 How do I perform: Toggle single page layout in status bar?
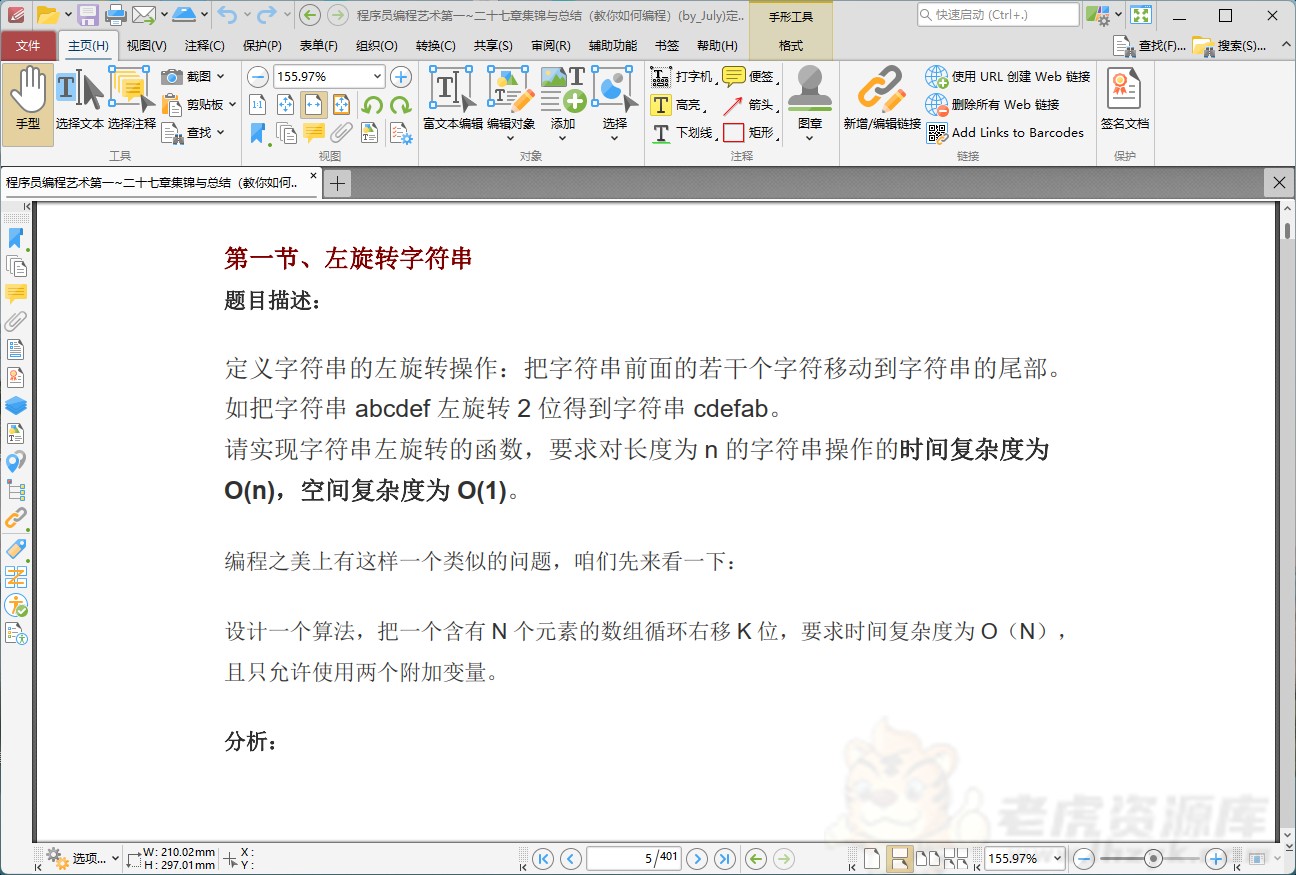tap(872, 859)
